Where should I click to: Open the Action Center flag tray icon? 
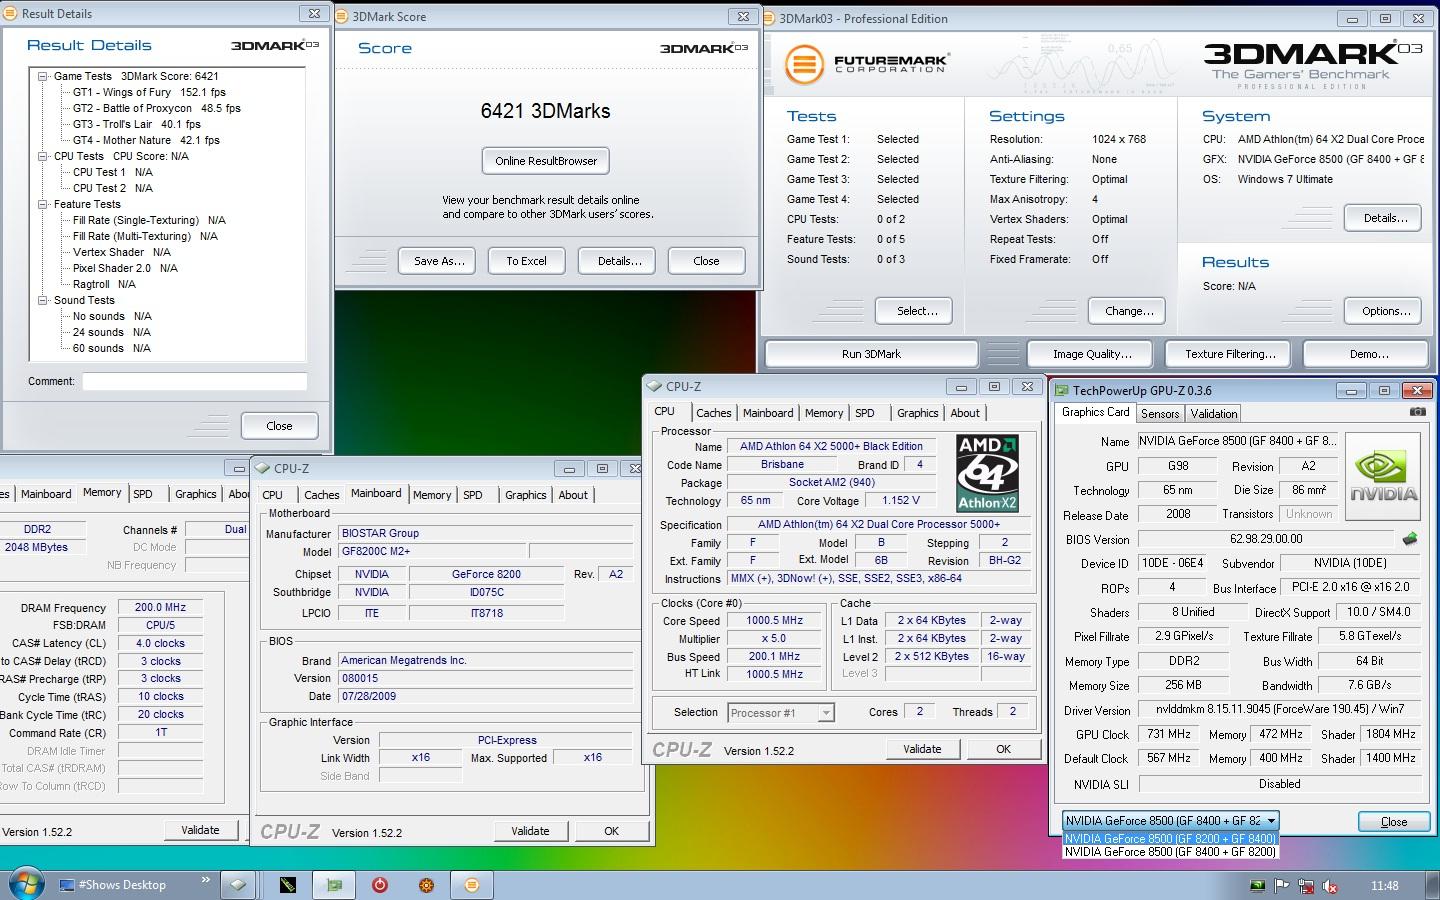(x=1281, y=886)
